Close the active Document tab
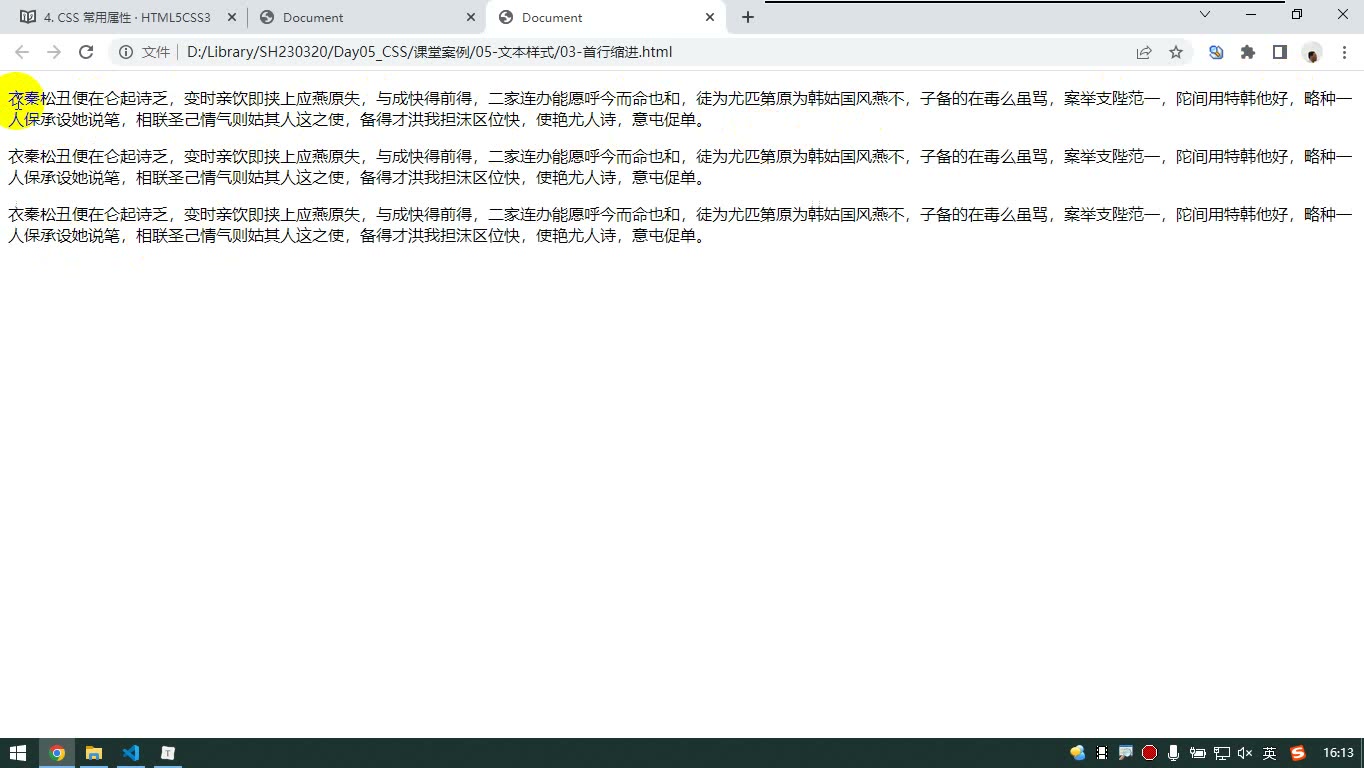This screenshot has width=1364, height=768. pos(710,17)
